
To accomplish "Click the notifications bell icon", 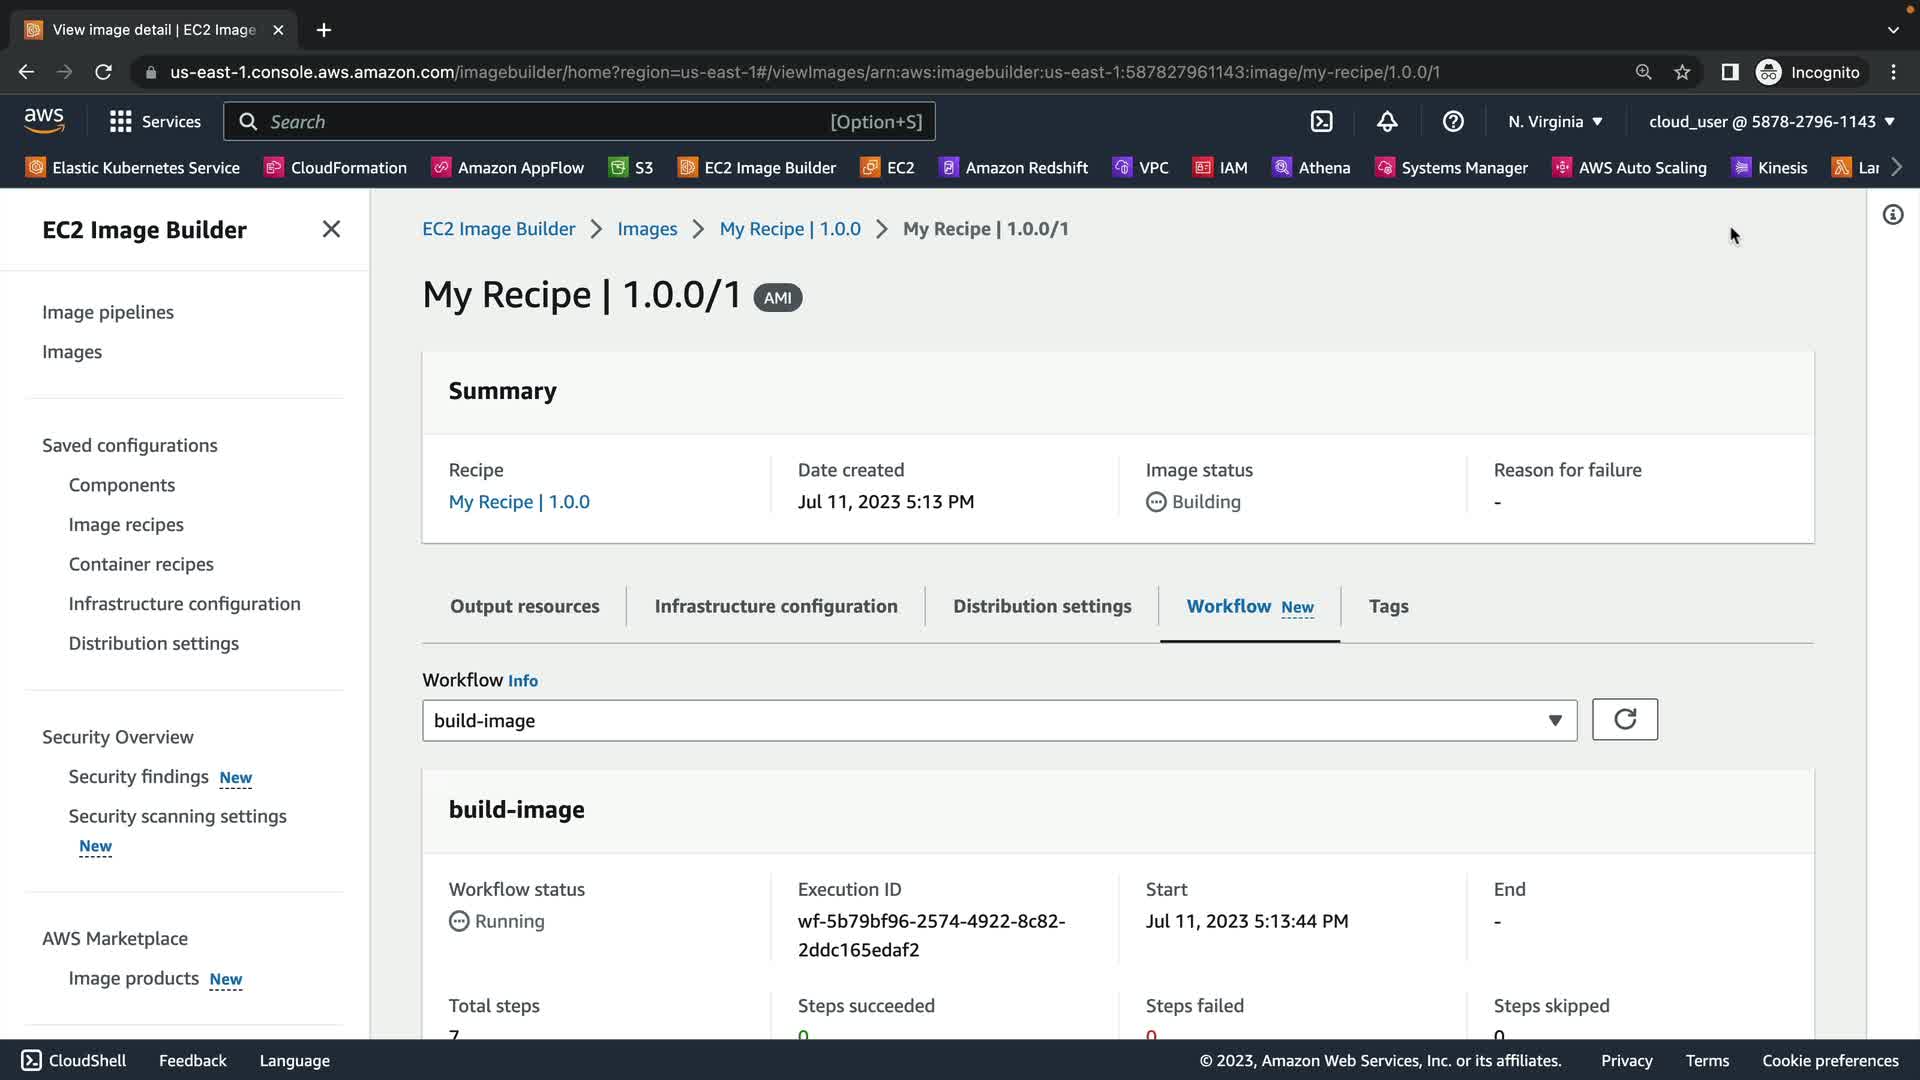I will pos(1387,121).
